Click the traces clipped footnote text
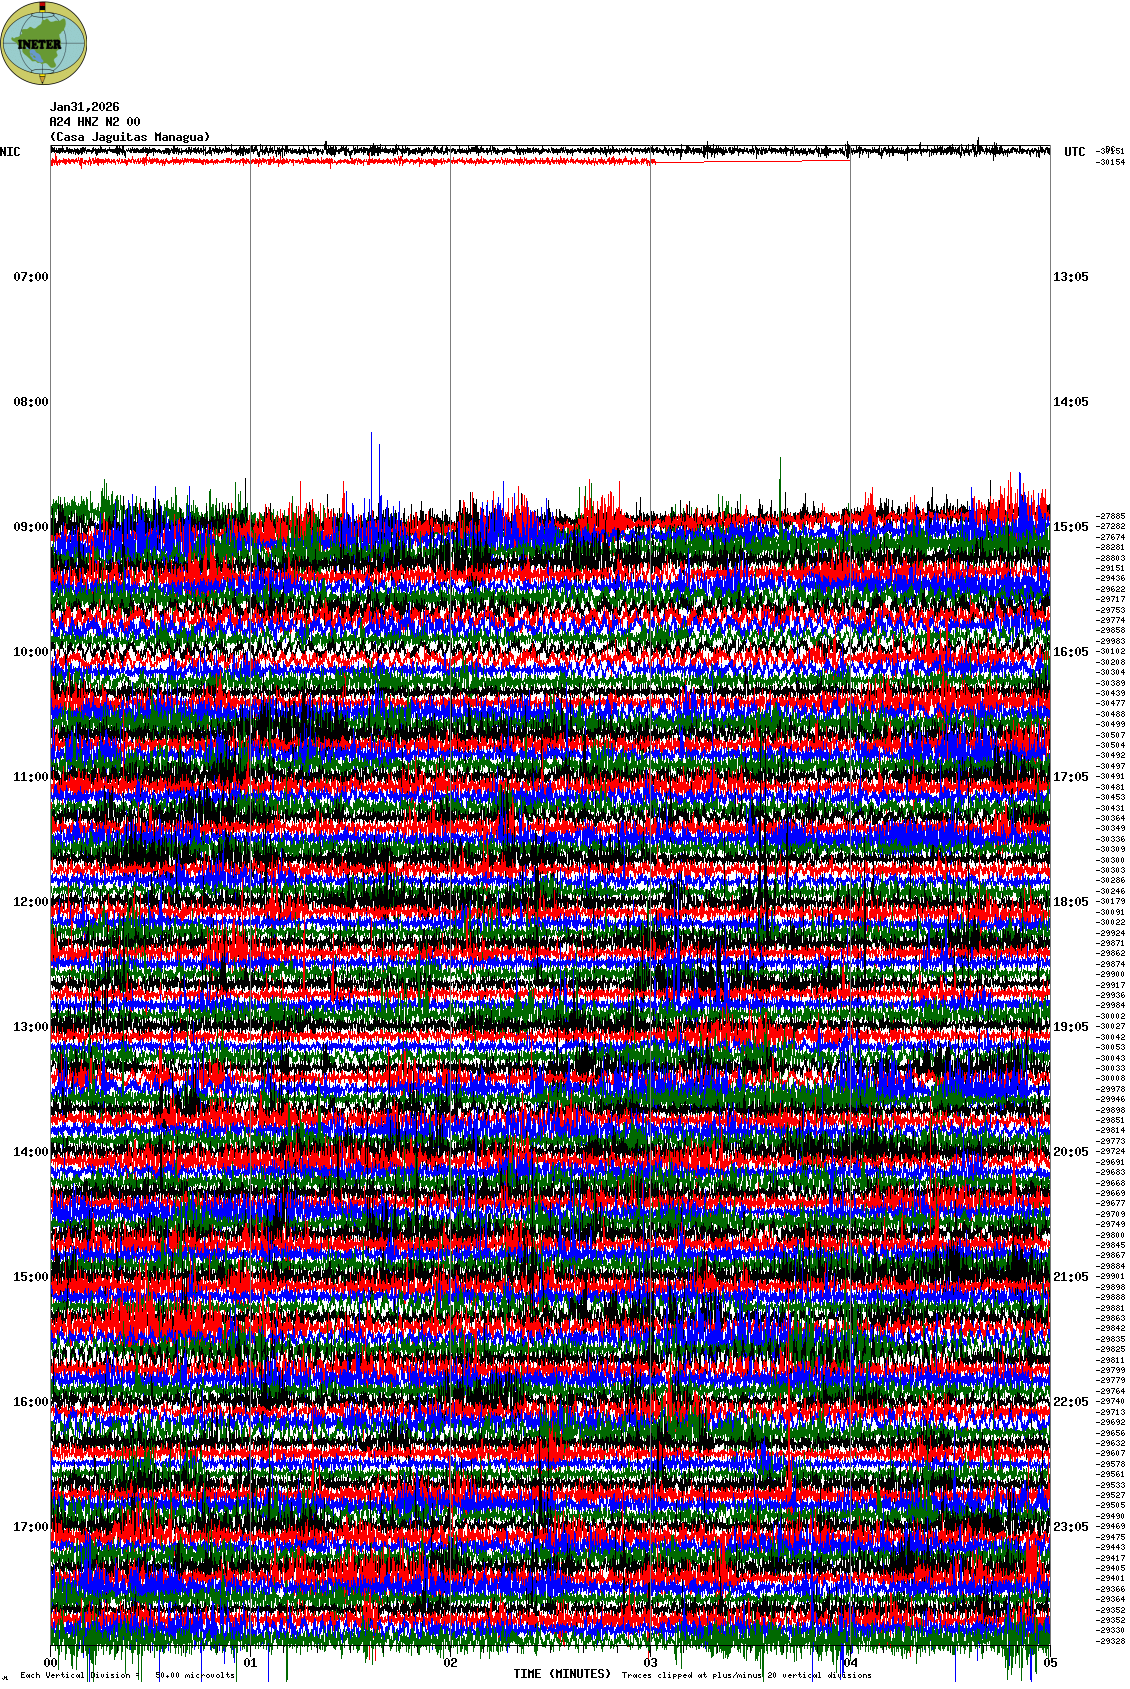 pos(746,1675)
